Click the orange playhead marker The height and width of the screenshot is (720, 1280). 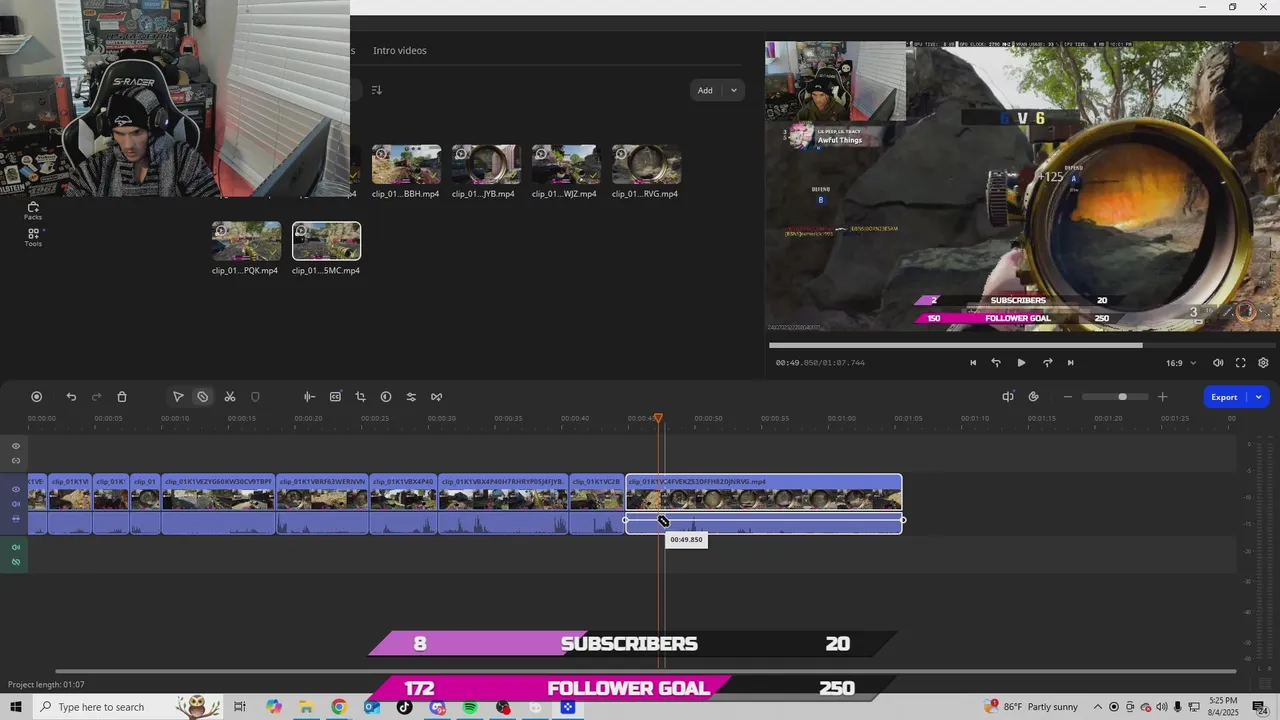click(x=658, y=418)
